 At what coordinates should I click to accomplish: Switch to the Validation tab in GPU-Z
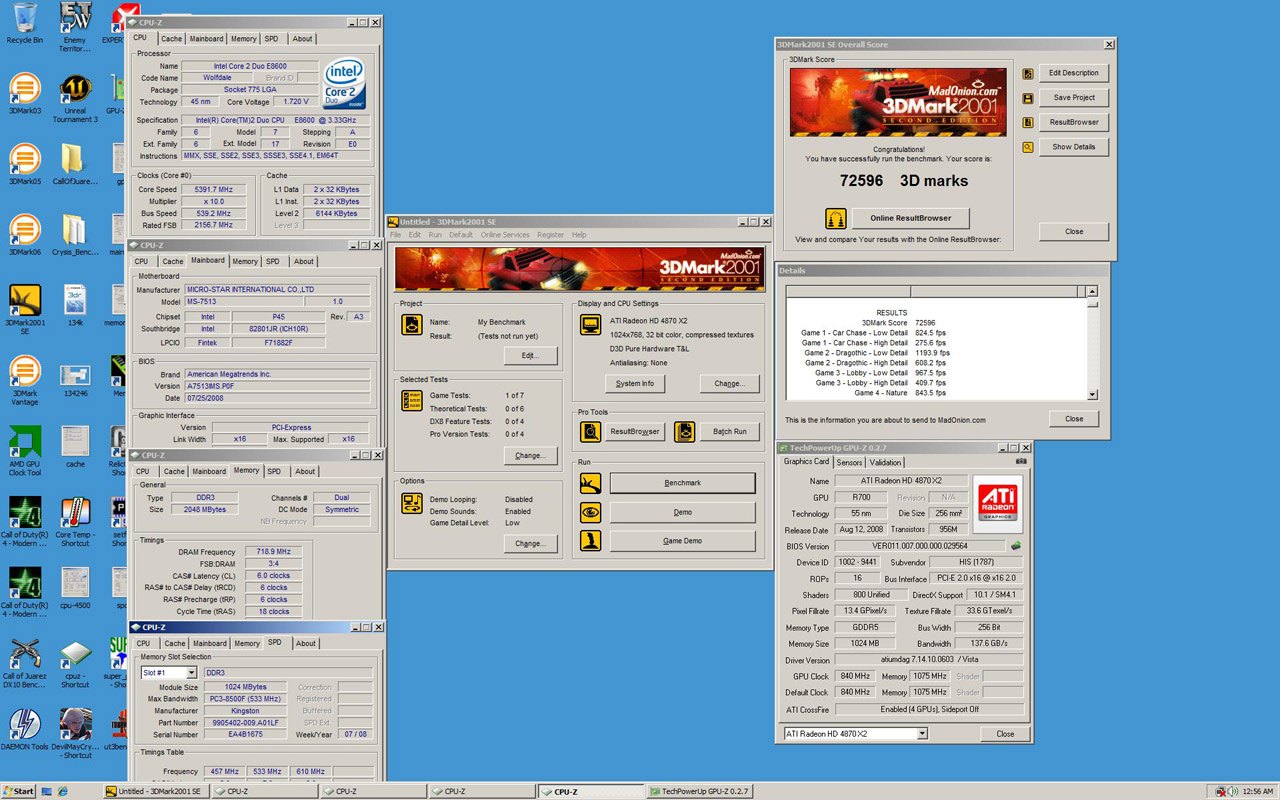[x=885, y=463]
